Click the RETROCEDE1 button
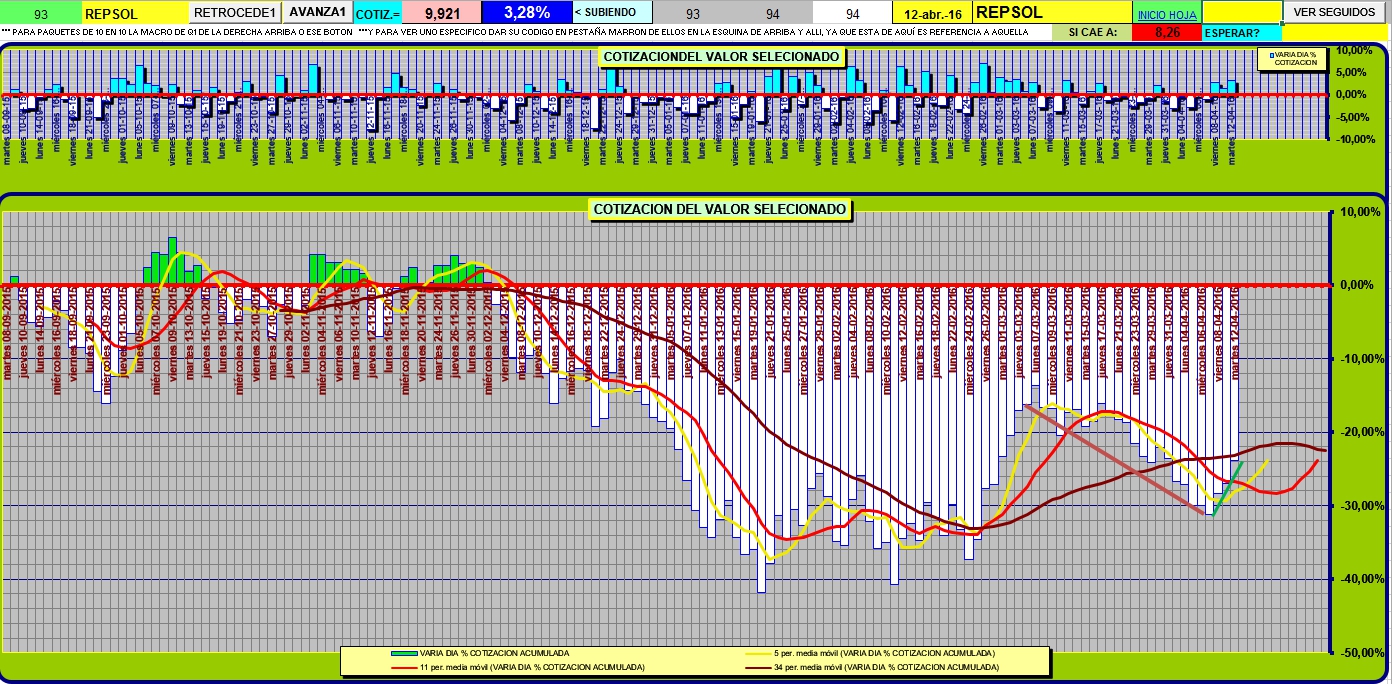1392x684 pixels. tap(235, 13)
